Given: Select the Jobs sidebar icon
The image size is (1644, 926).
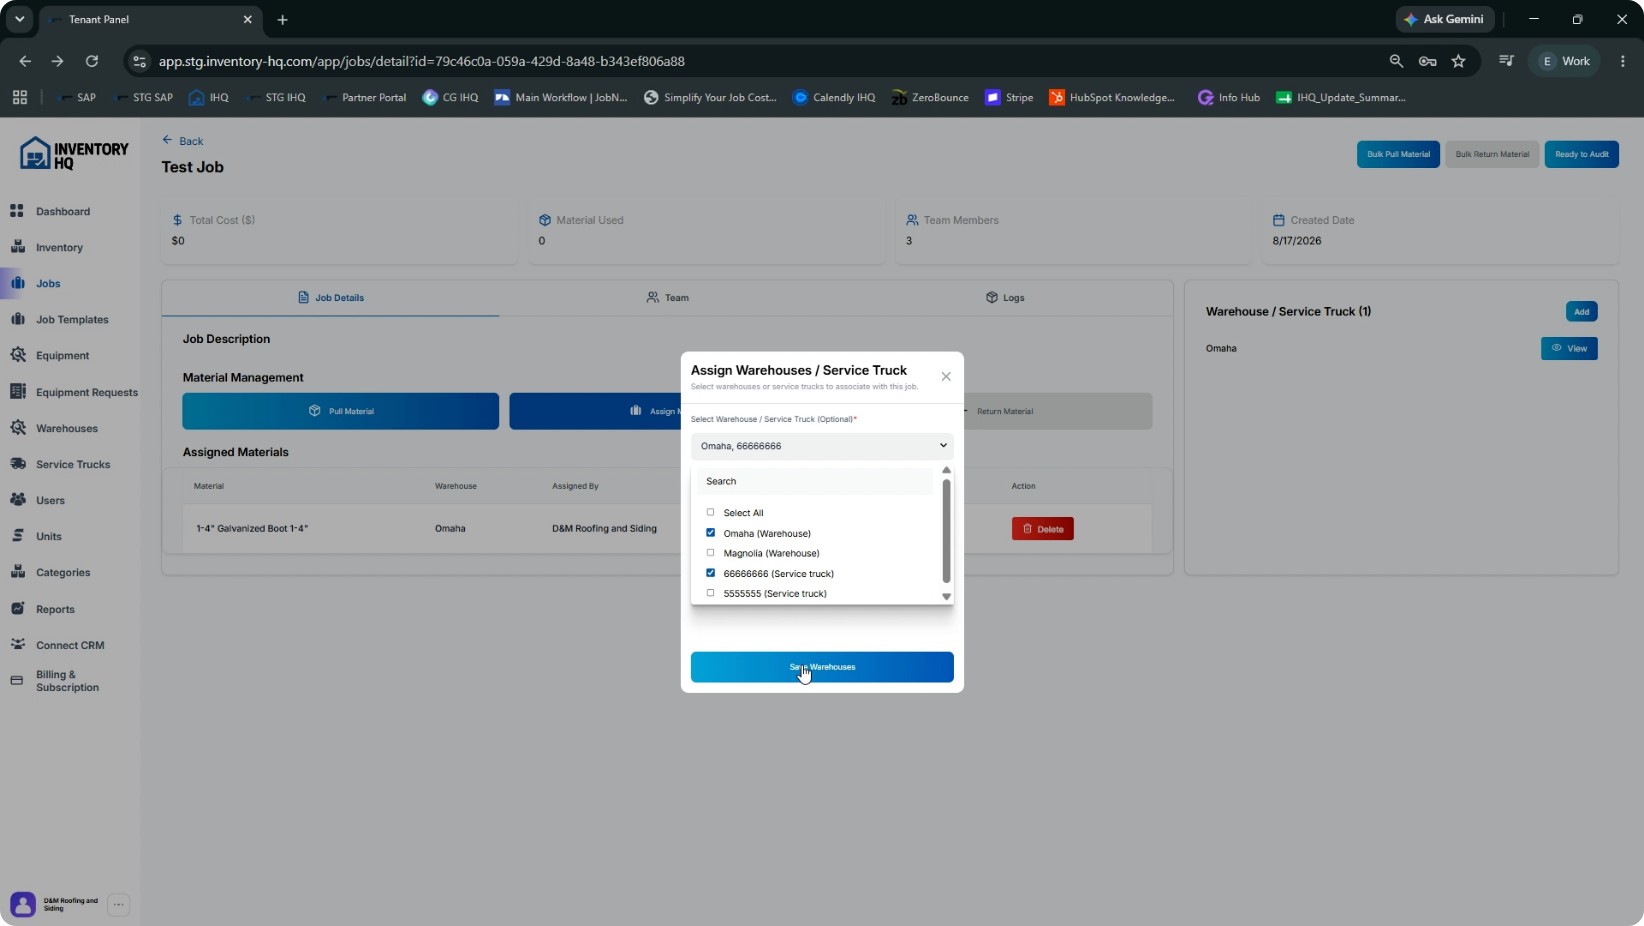Looking at the screenshot, I should click(x=17, y=283).
